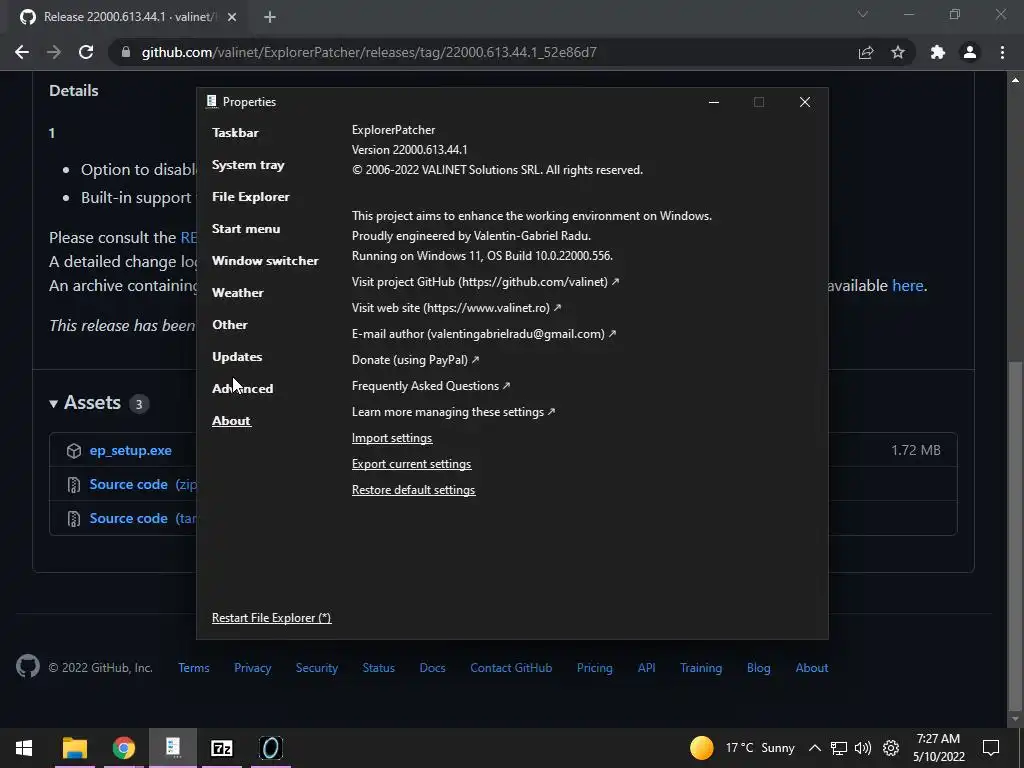Share this page icon in address bar
The width and height of the screenshot is (1024, 768).
click(x=866, y=52)
